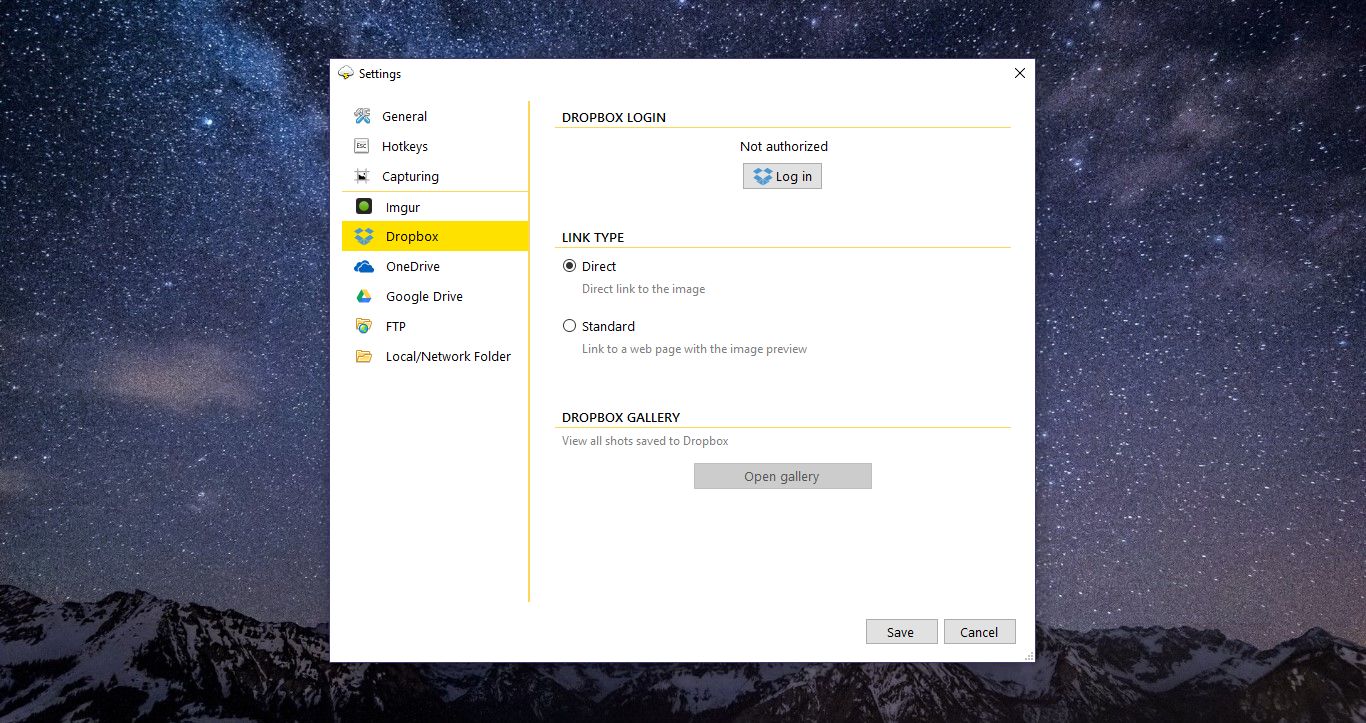
Task: Click 'View all shots saved to Dropbox' text
Action: click(645, 441)
